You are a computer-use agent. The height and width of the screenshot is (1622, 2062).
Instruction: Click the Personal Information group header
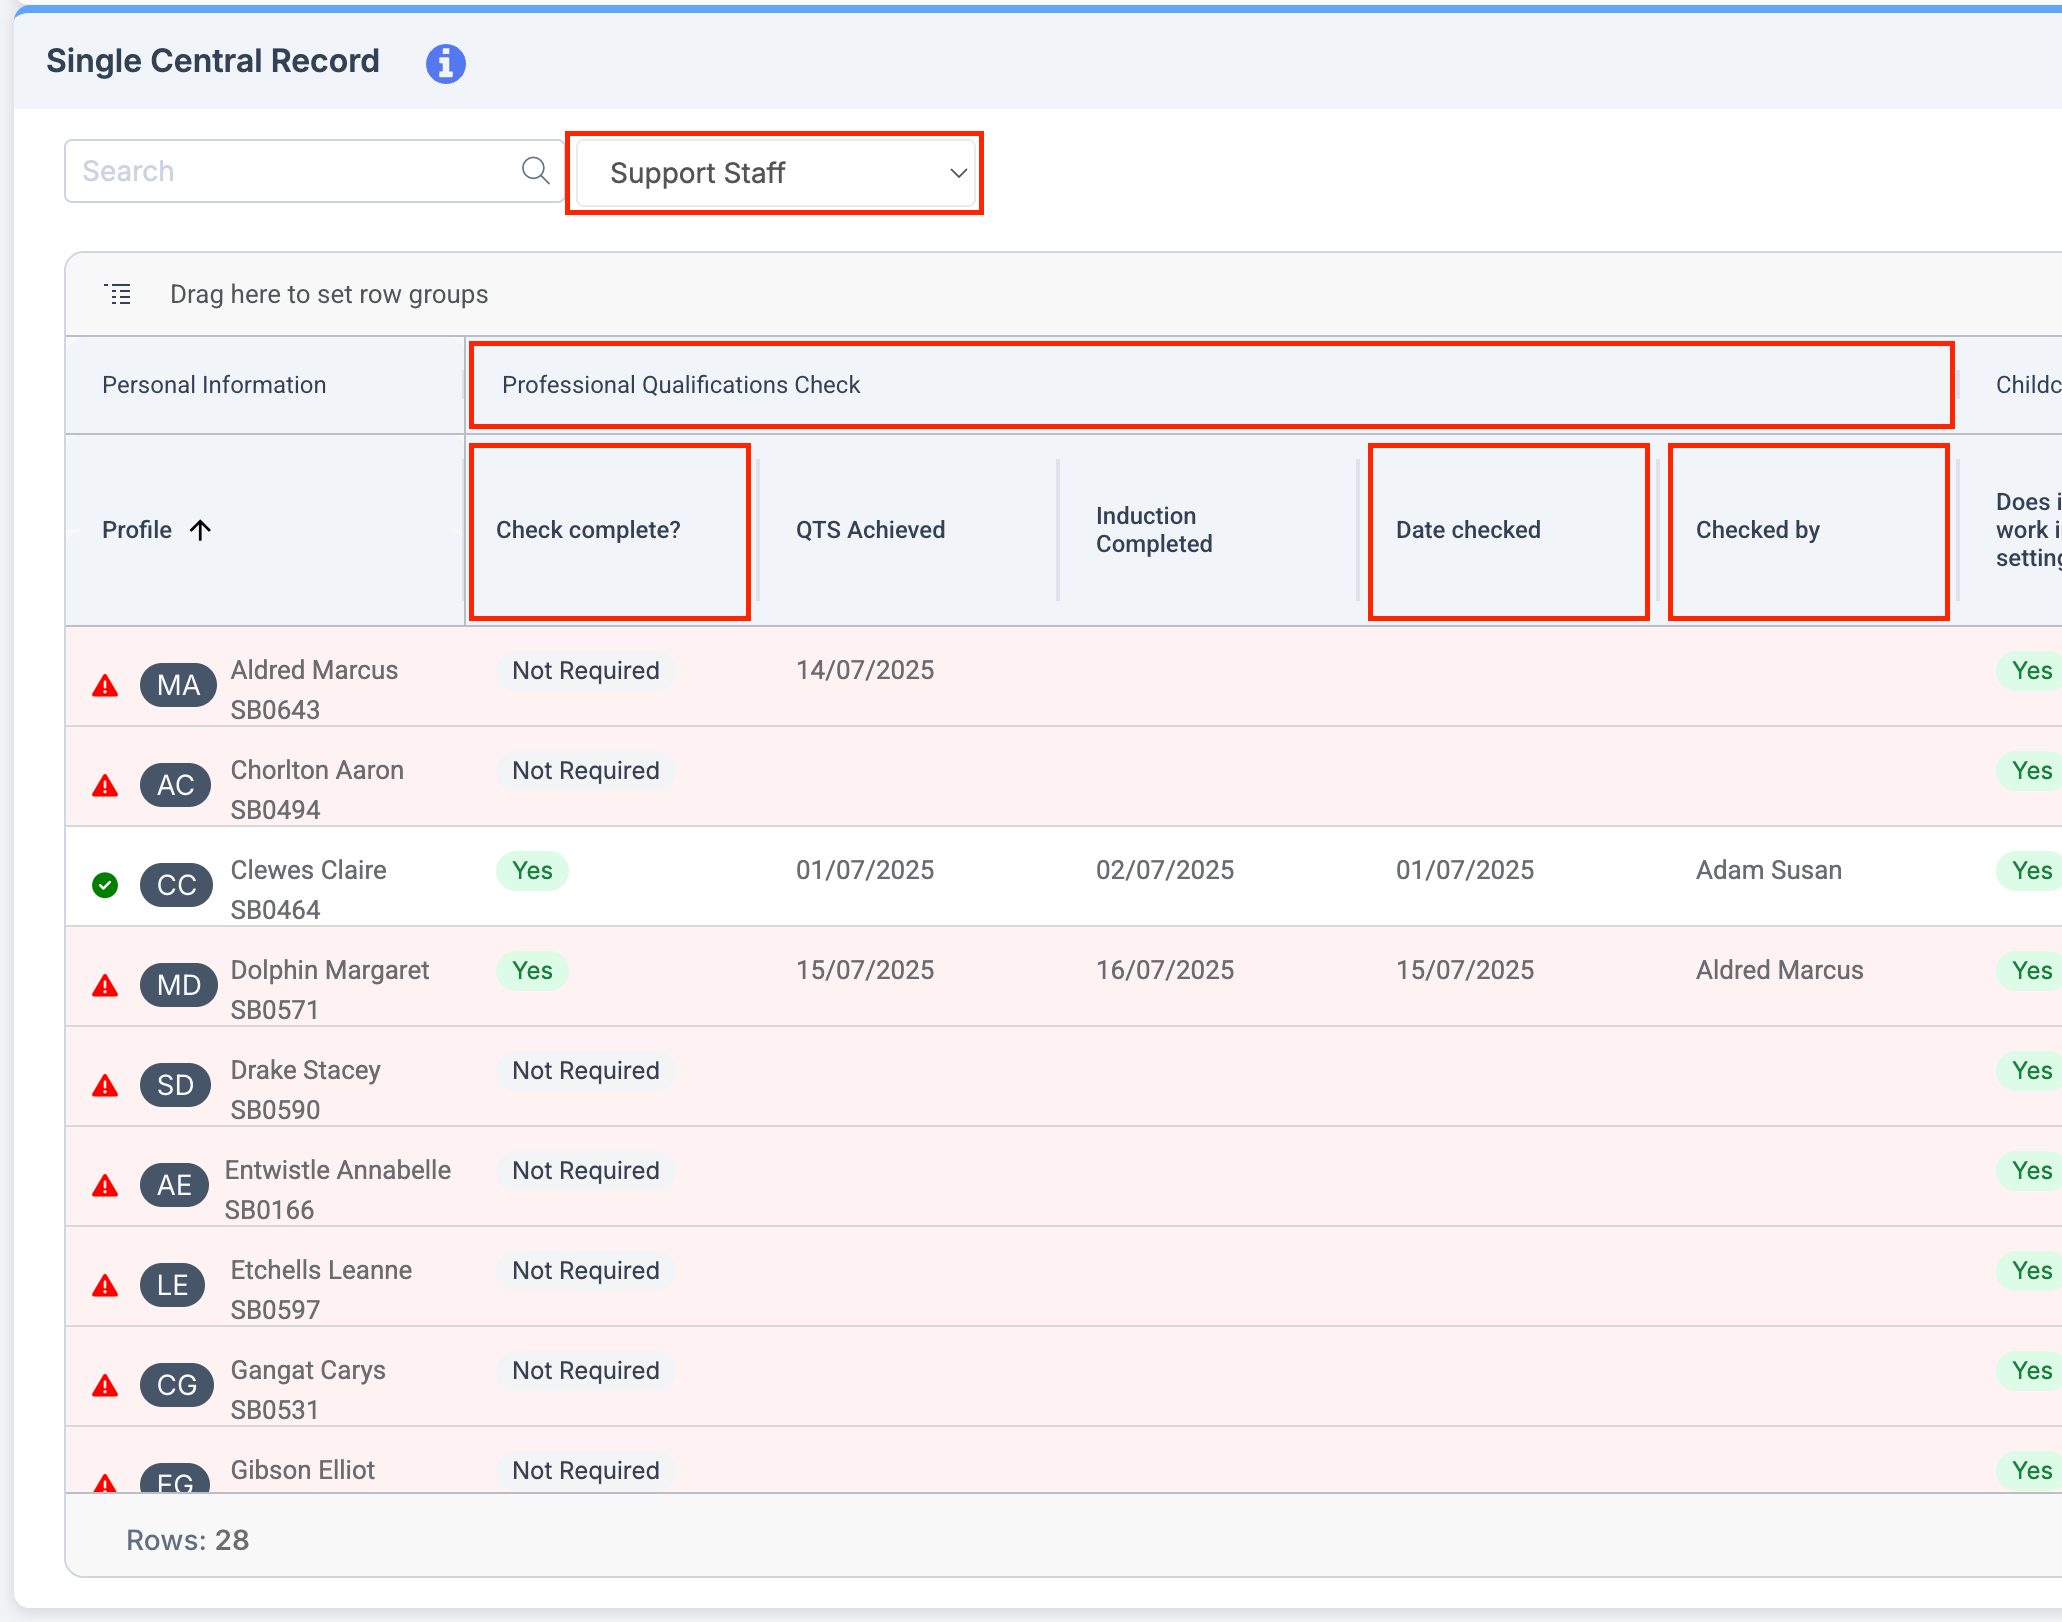coord(214,385)
